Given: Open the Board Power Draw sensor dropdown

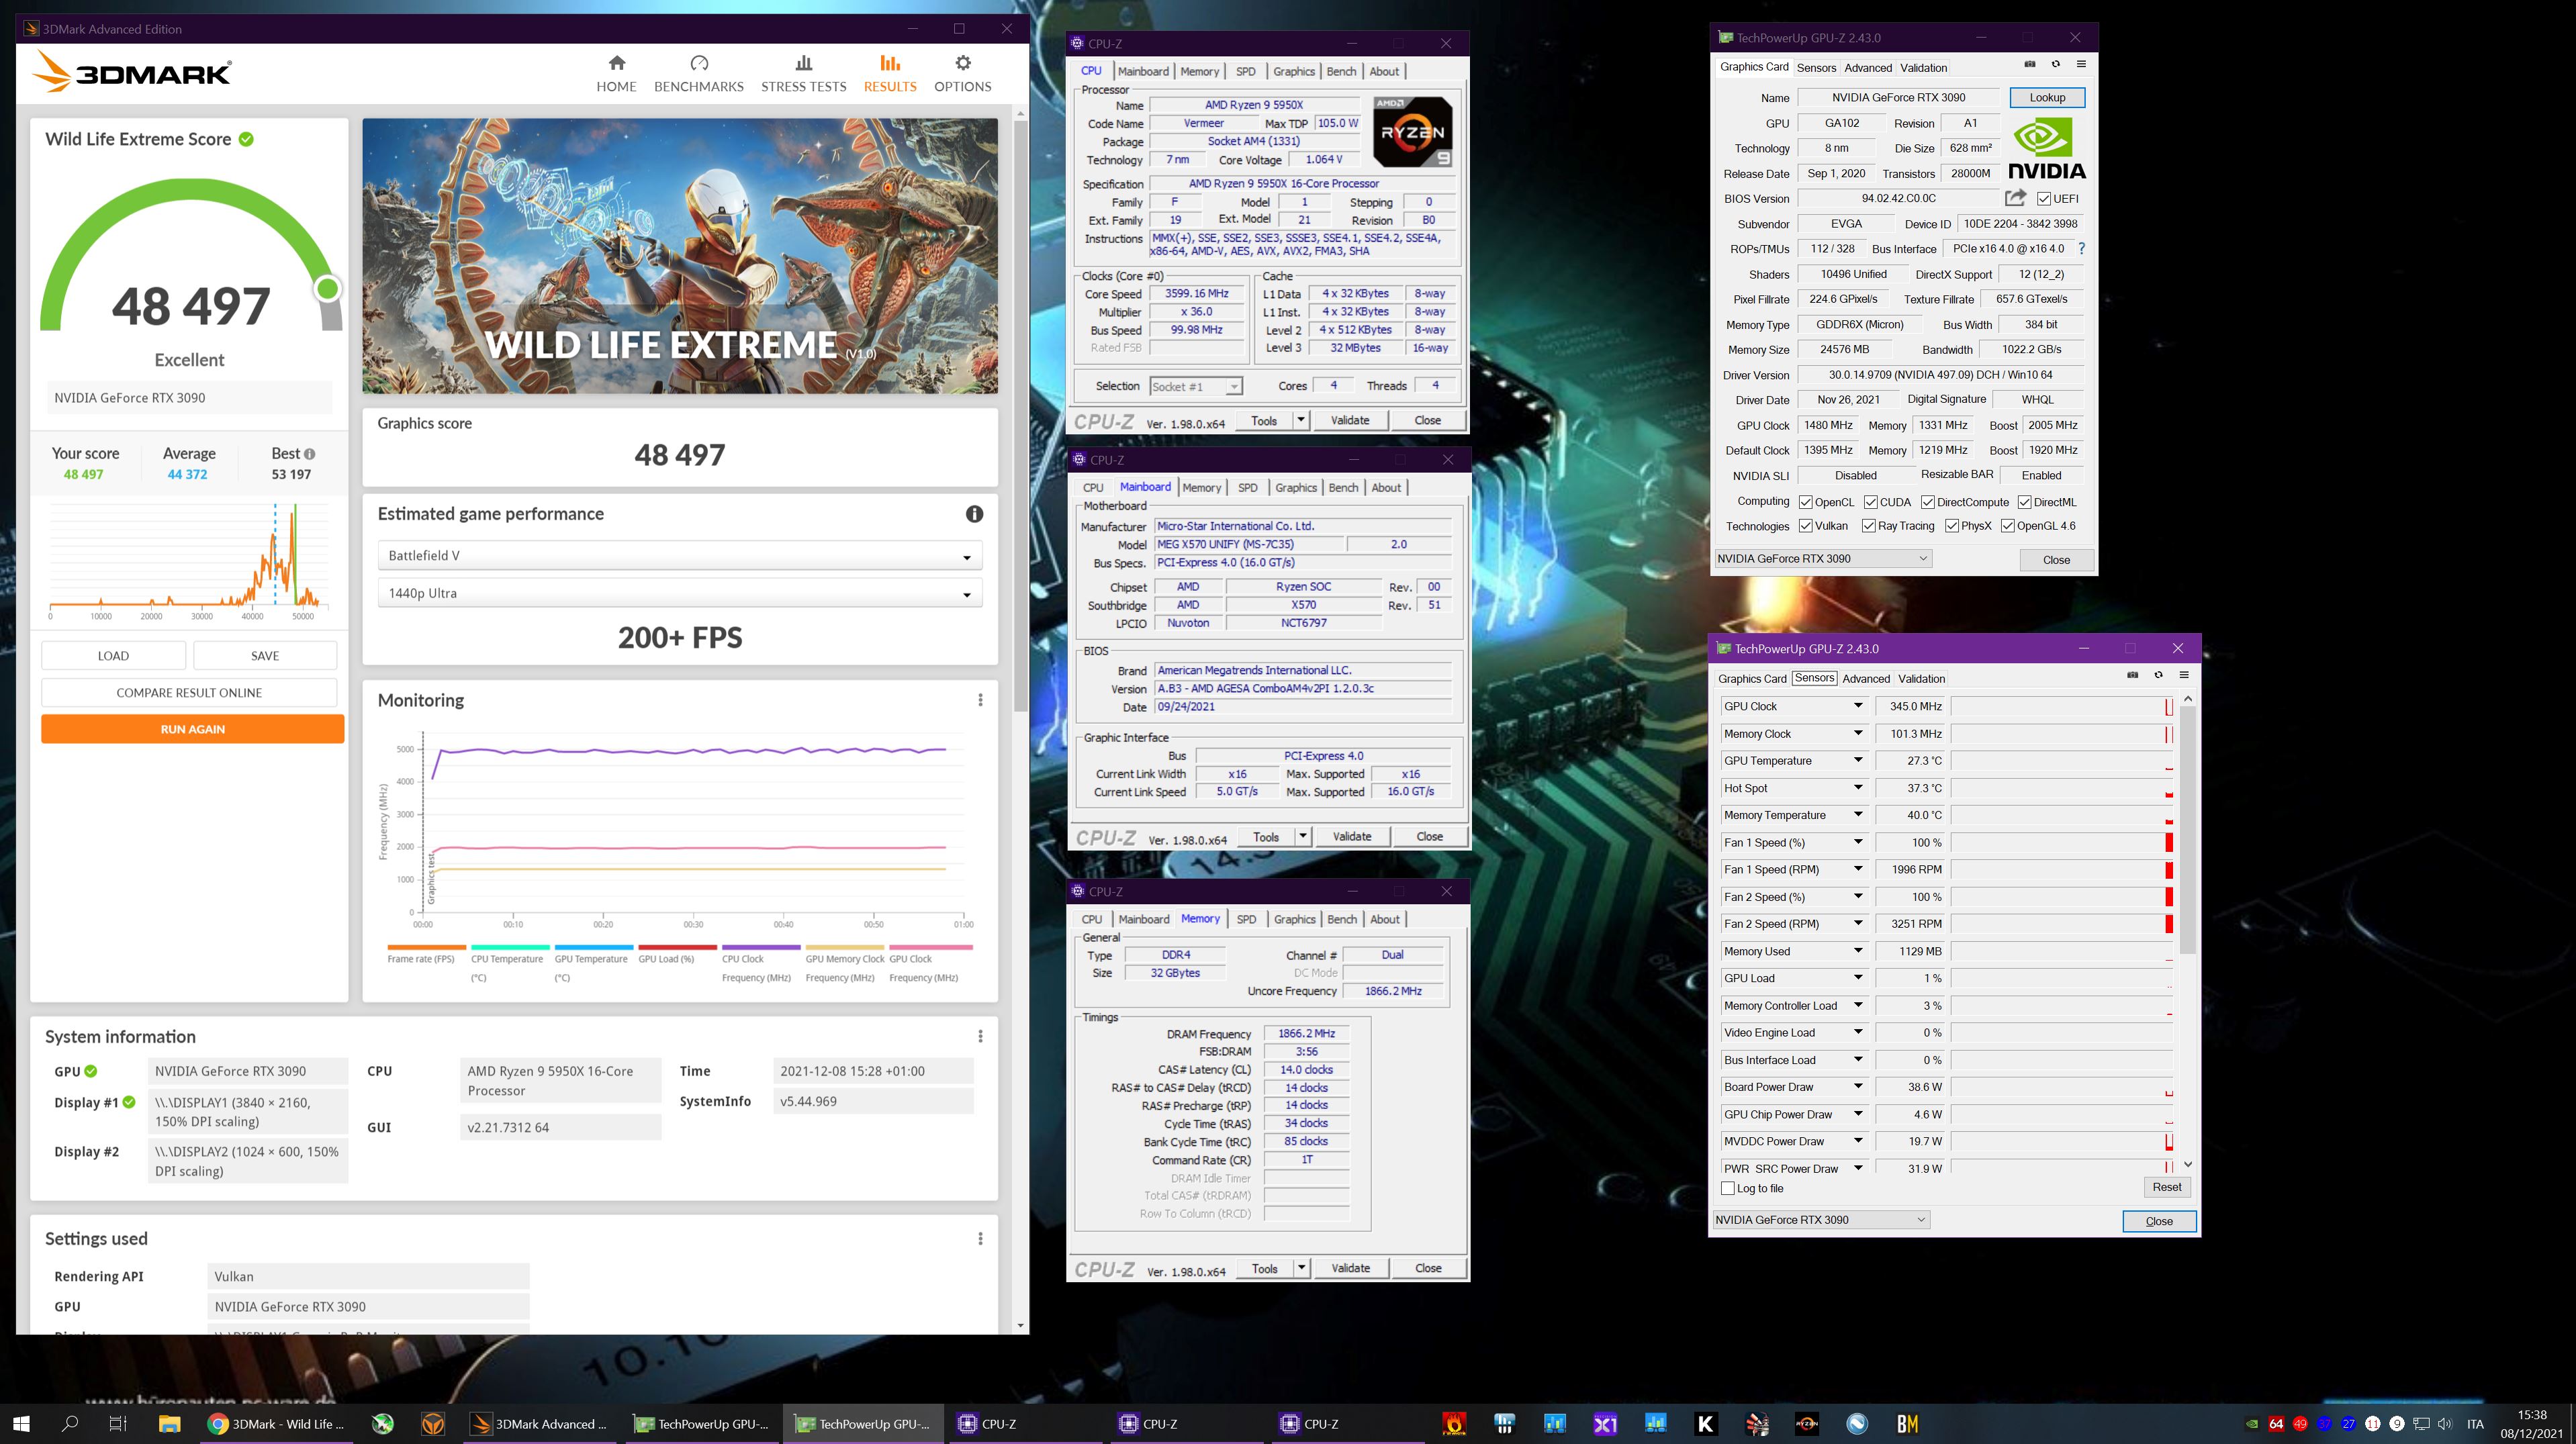Looking at the screenshot, I should [1858, 1087].
